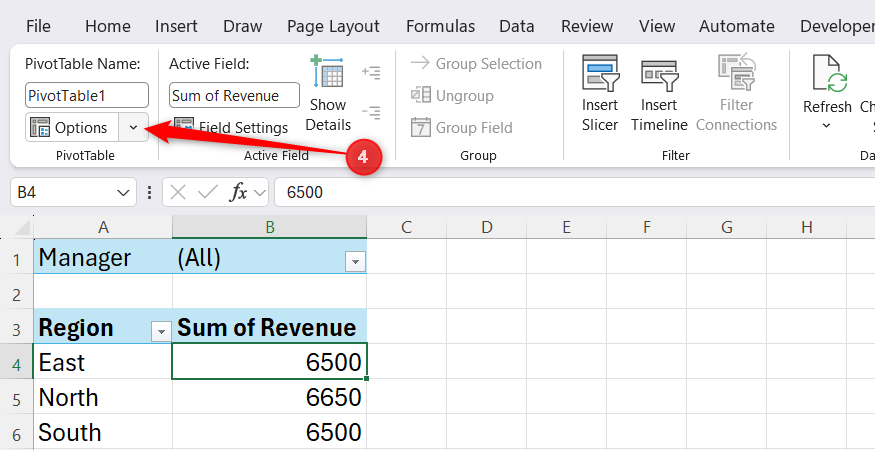Open Field Settings
The width and height of the screenshot is (875, 450).
click(x=230, y=128)
